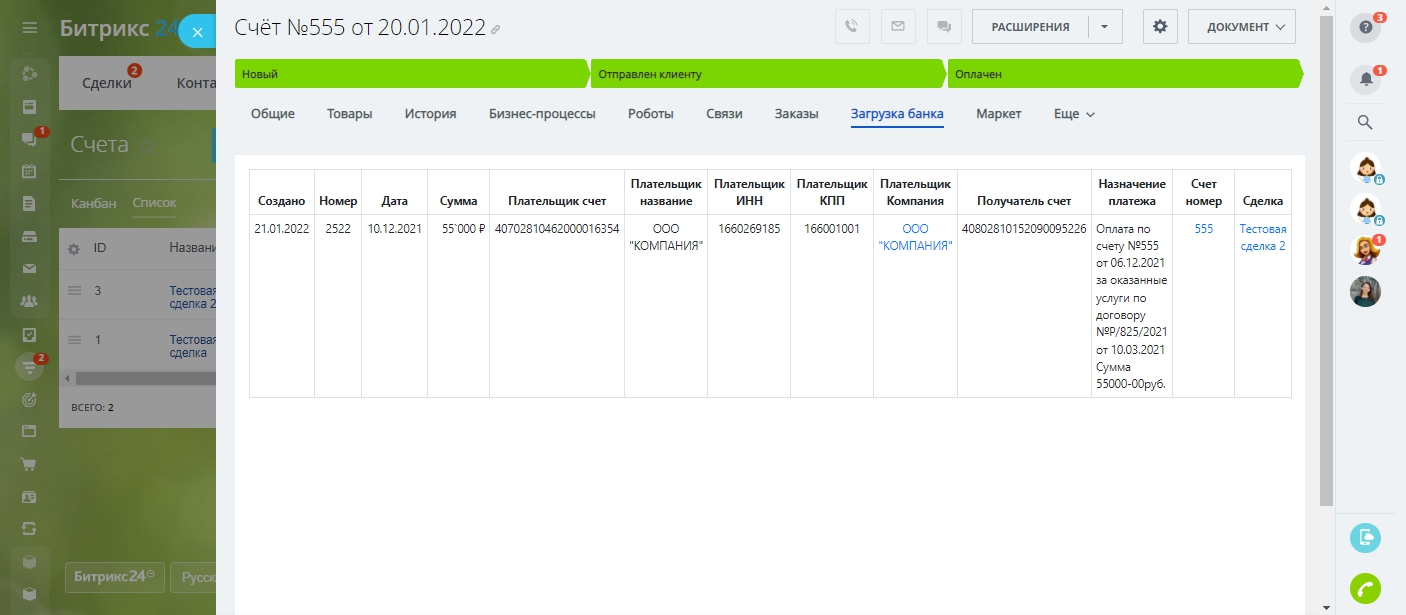1406x615 pixels.
Task: Open the notifications bell icon
Action: [1365, 80]
